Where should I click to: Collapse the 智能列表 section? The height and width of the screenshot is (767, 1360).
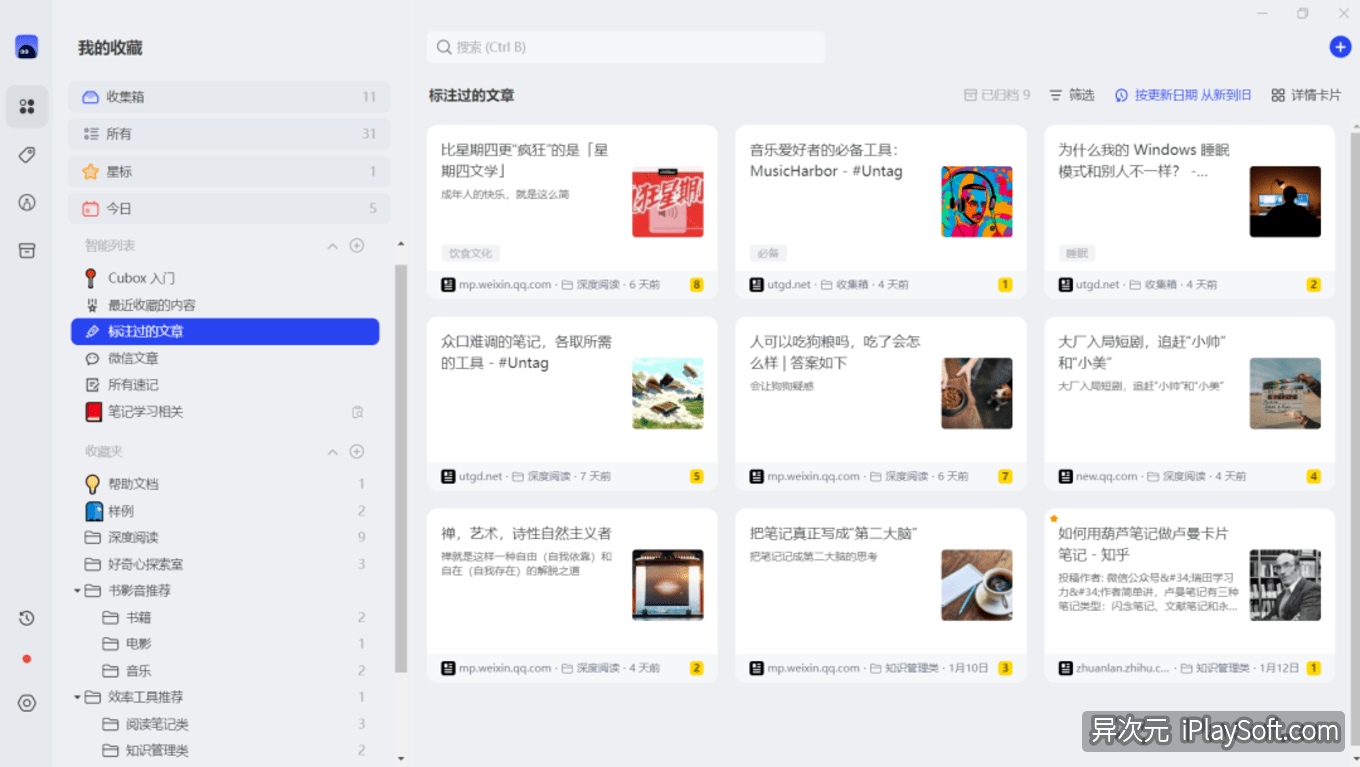(x=331, y=245)
